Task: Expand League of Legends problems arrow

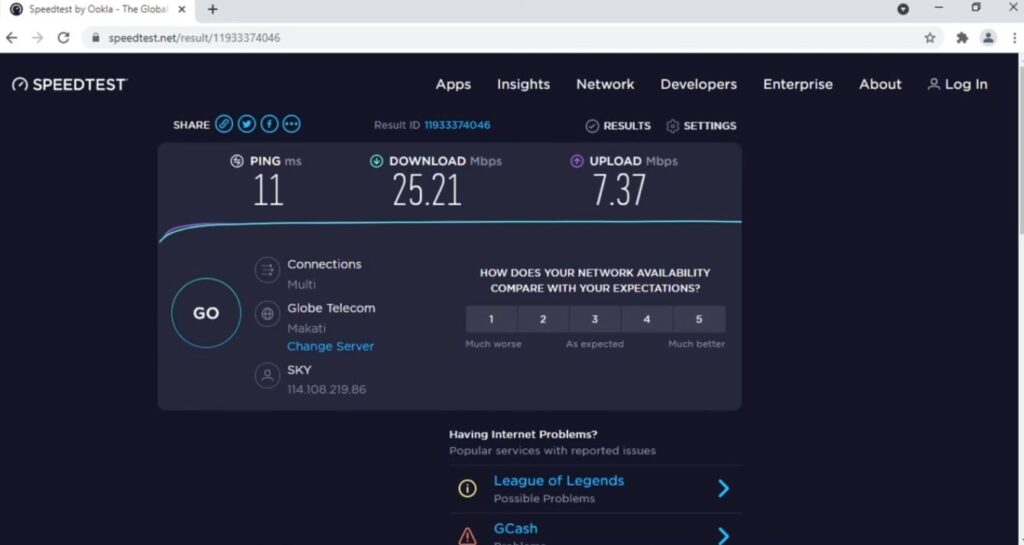Action: click(723, 488)
